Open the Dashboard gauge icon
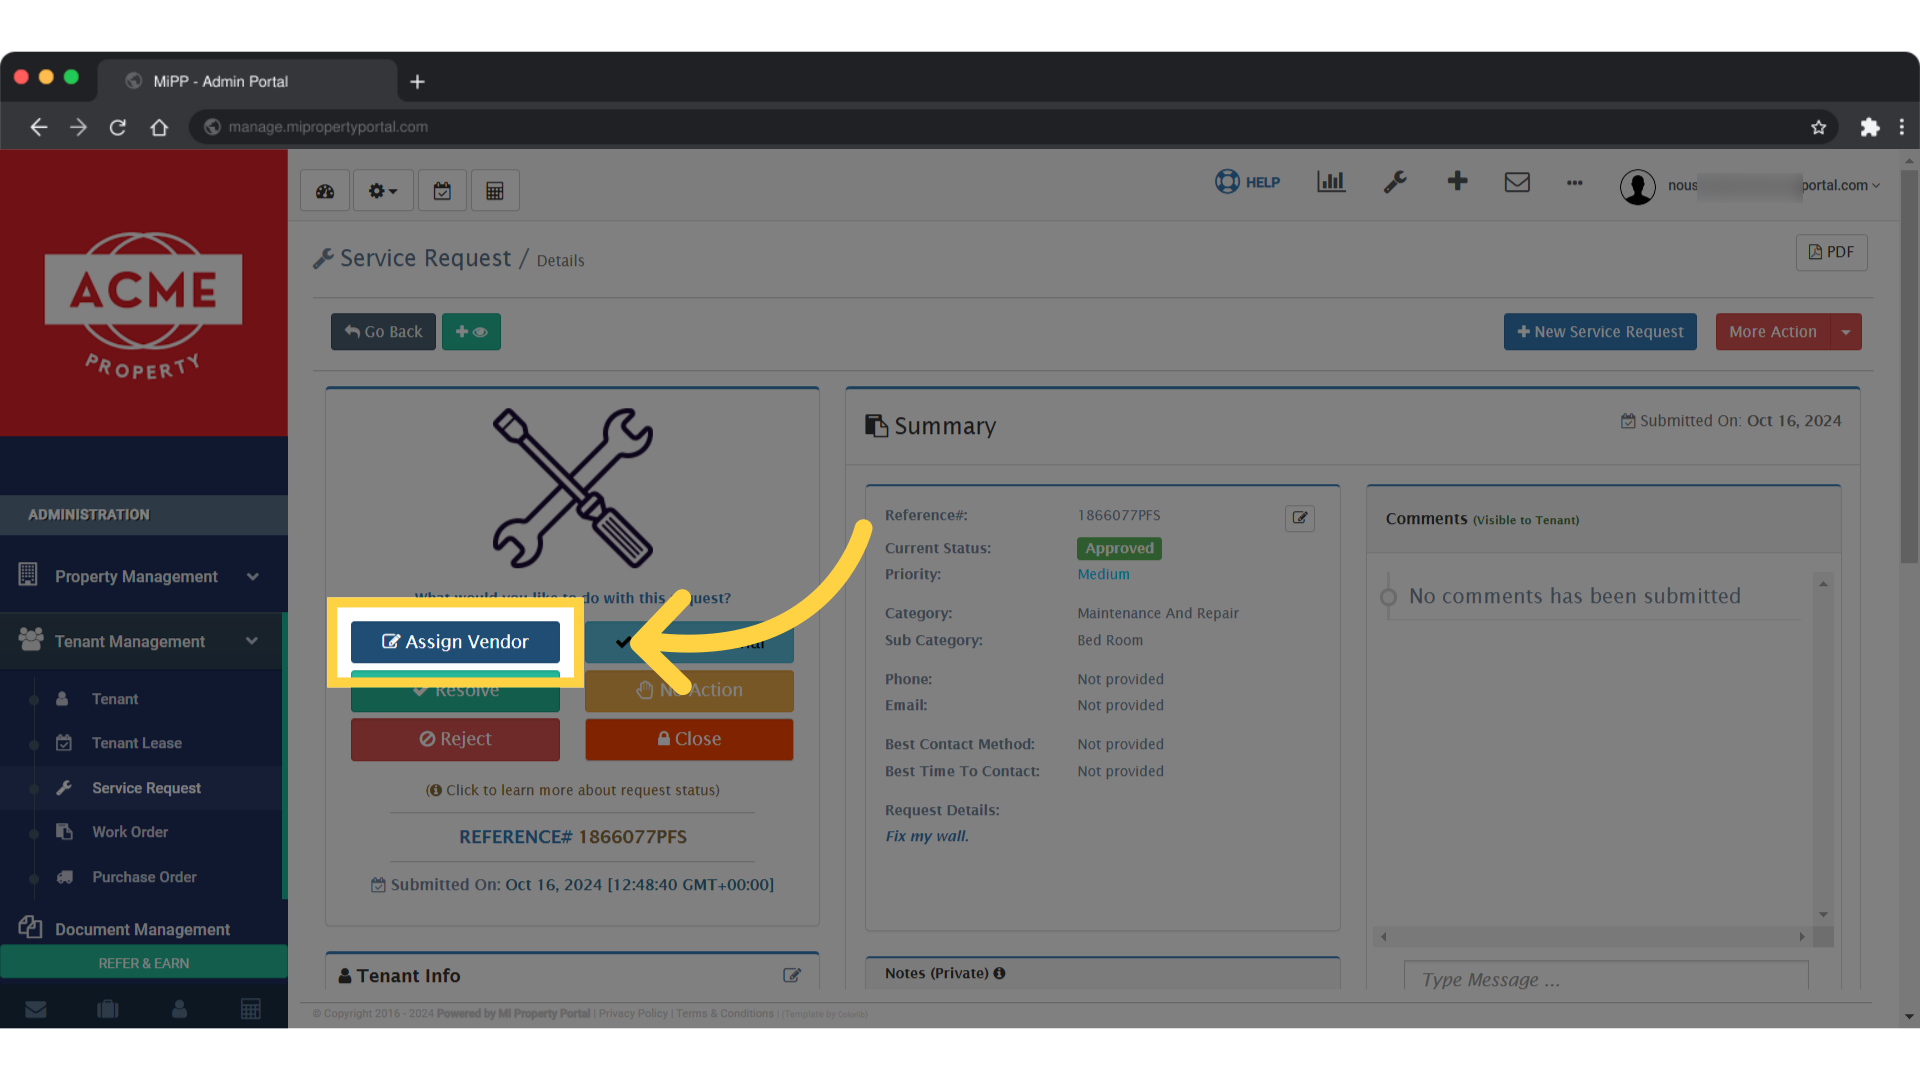The image size is (1920, 1080). pyautogui.click(x=324, y=189)
